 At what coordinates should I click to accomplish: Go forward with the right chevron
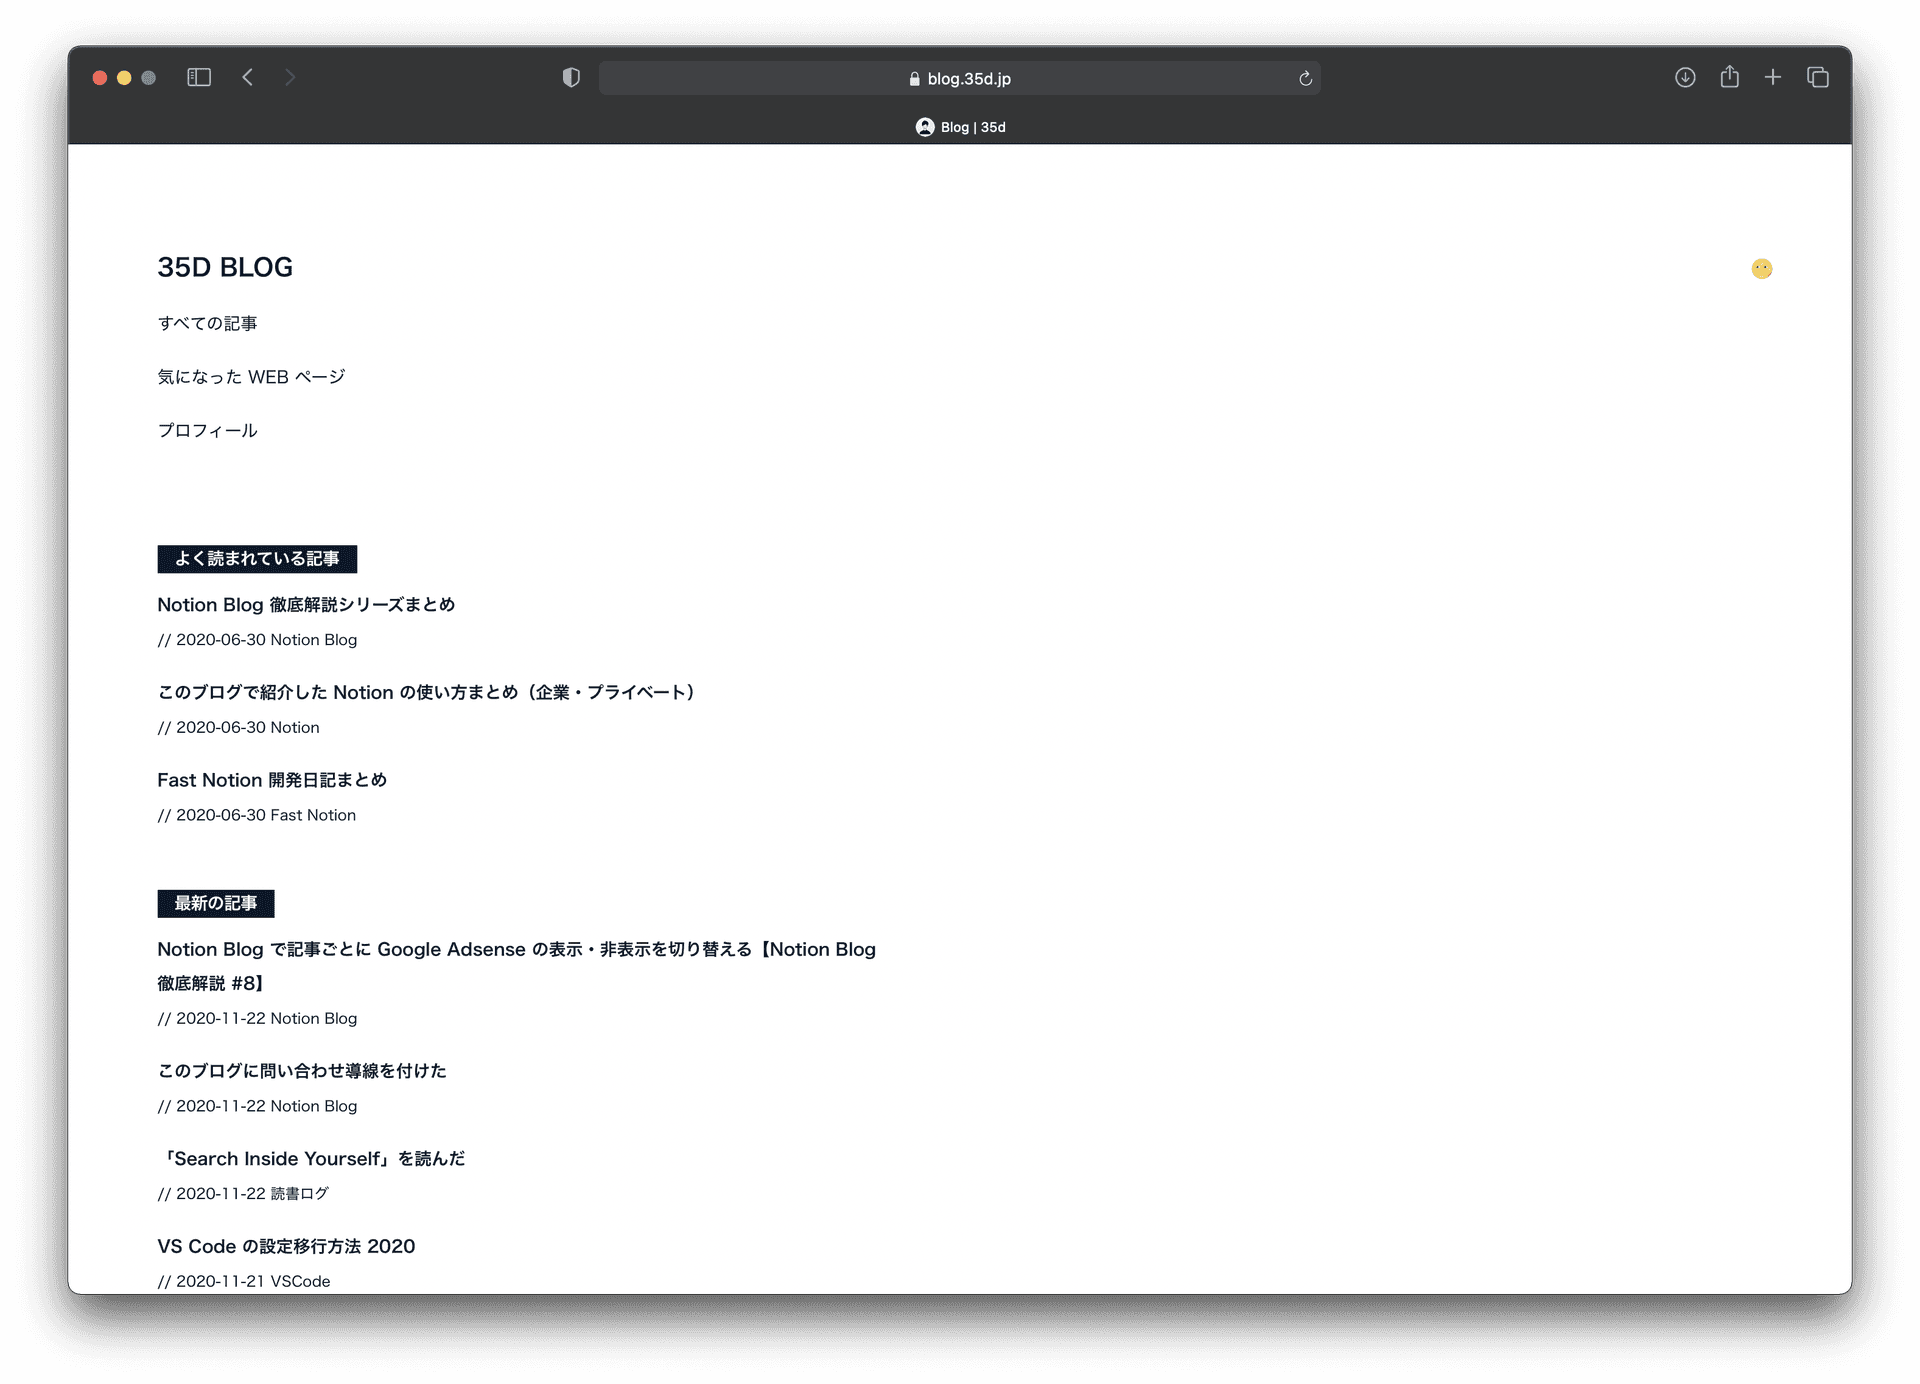click(290, 77)
